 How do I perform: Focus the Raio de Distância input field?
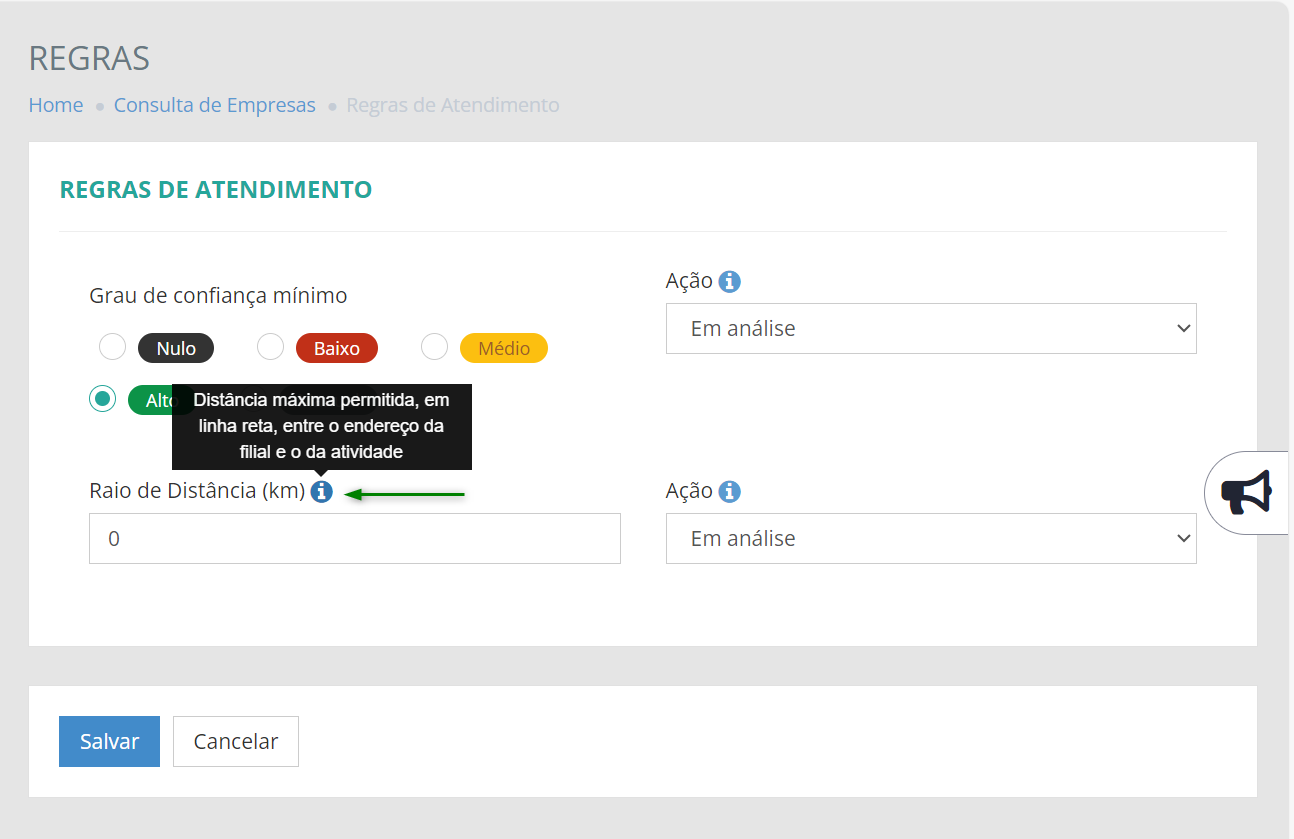pos(354,538)
